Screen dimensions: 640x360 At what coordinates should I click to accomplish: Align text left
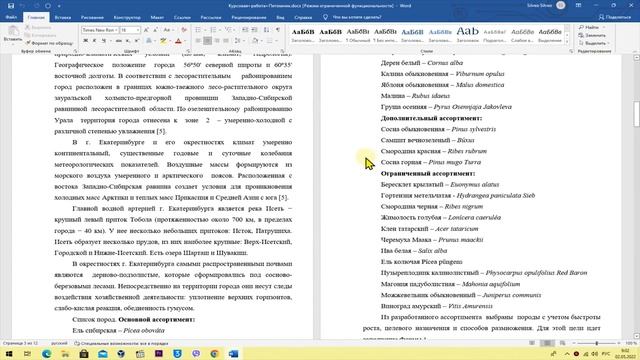[198, 41]
